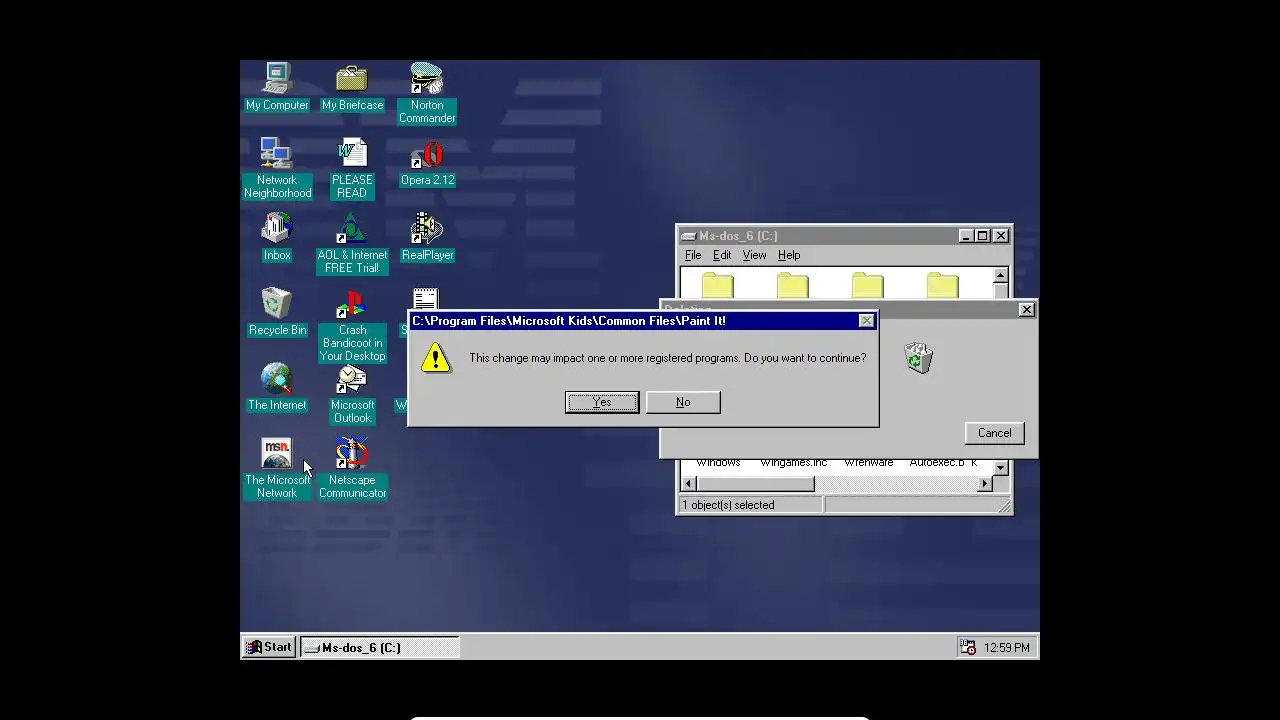
Task: Select the partly hidden notepad document icon
Action: point(425,299)
